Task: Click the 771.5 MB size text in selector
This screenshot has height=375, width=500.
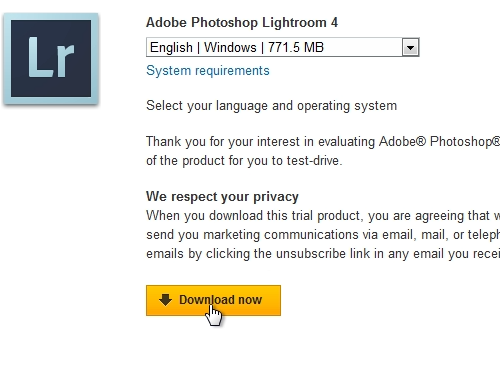Action: pyautogui.click(x=296, y=47)
